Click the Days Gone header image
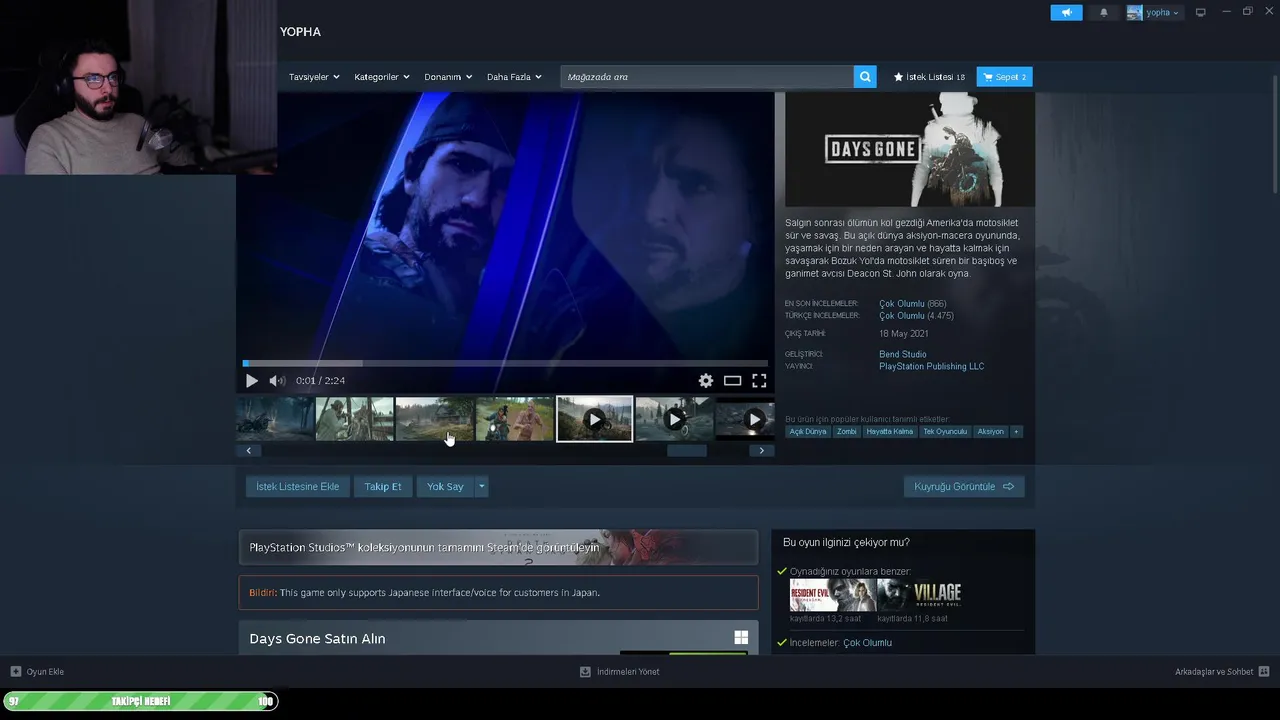Screen dimensions: 1280x720 click(x=910, y=150)
